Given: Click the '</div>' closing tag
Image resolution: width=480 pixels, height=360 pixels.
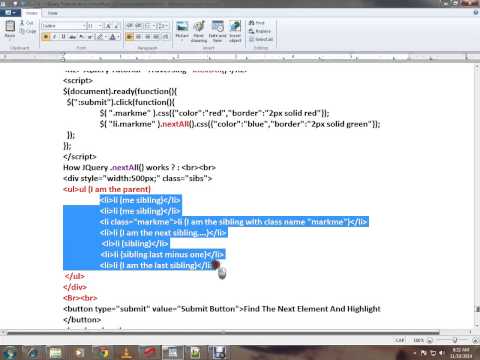Looking at the screenshot, I should (x=75, y=287).
